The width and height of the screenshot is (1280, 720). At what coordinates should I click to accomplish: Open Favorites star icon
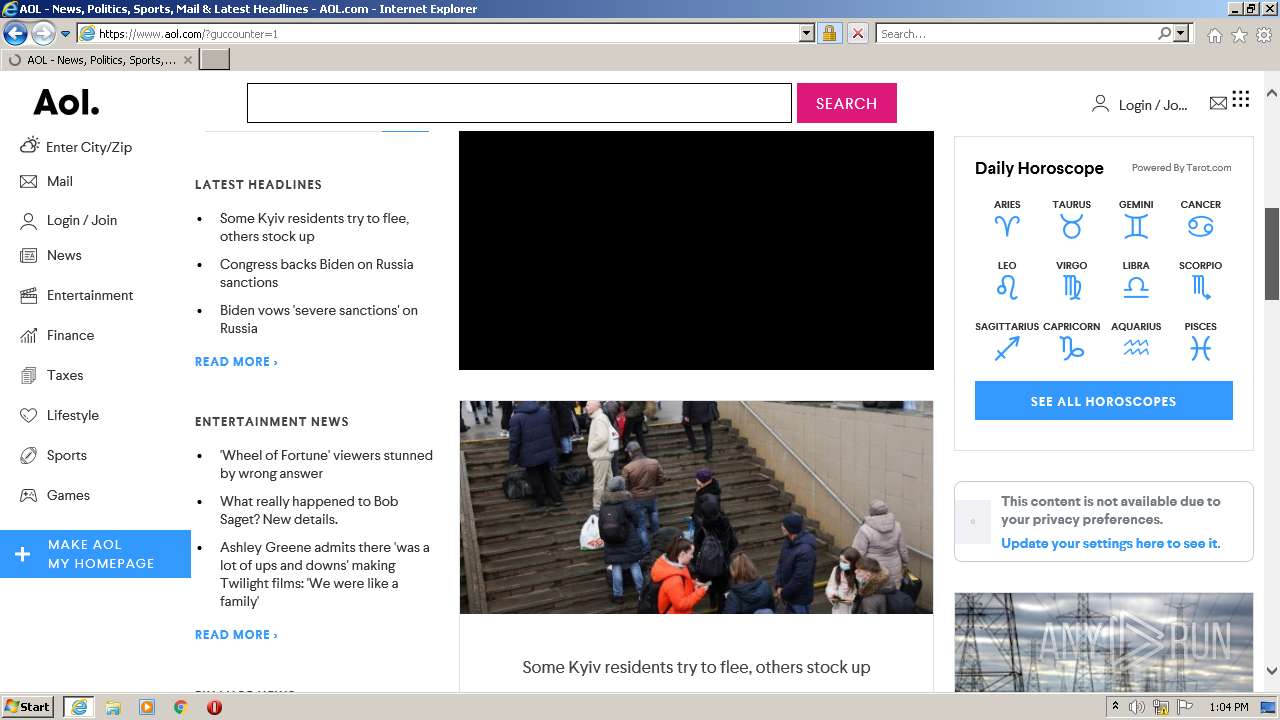point(1239,35)
